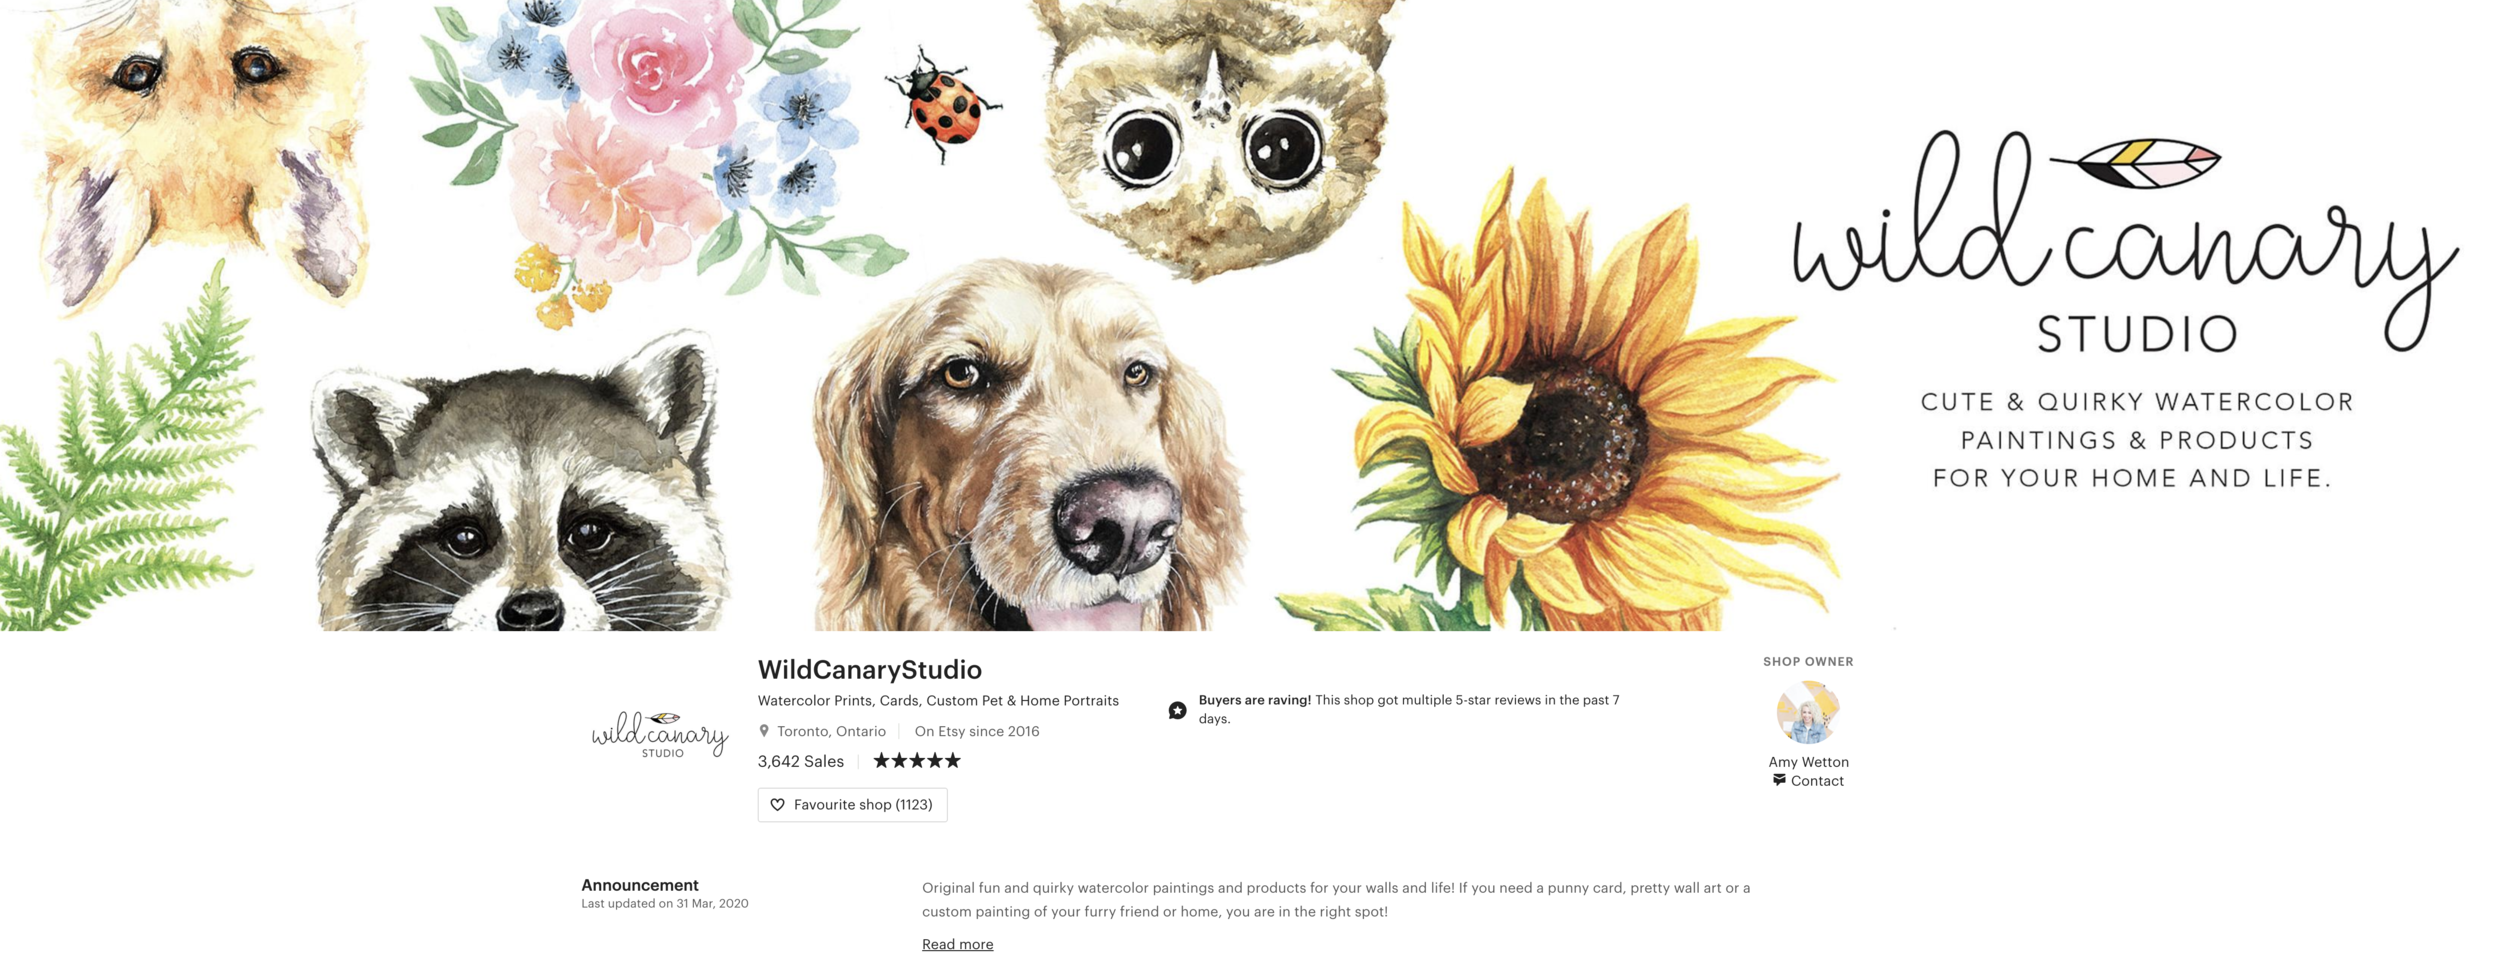Click the Favourite shop (1123) button
Viewport: 2500px width, 966px height.
pos(852,804)
